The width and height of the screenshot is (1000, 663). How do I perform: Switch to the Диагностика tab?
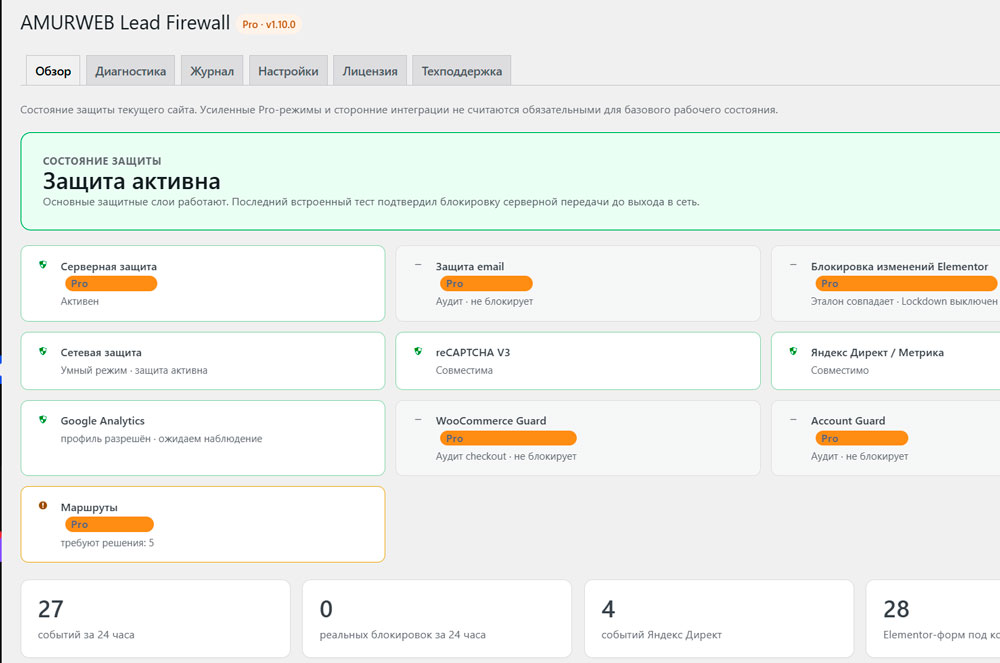tap(131, 71)
